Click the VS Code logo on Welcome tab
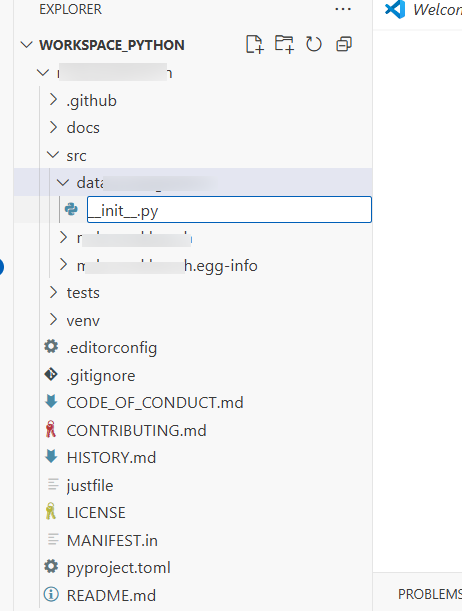Viewport: 462px width, 611px height. click(395, 9)
